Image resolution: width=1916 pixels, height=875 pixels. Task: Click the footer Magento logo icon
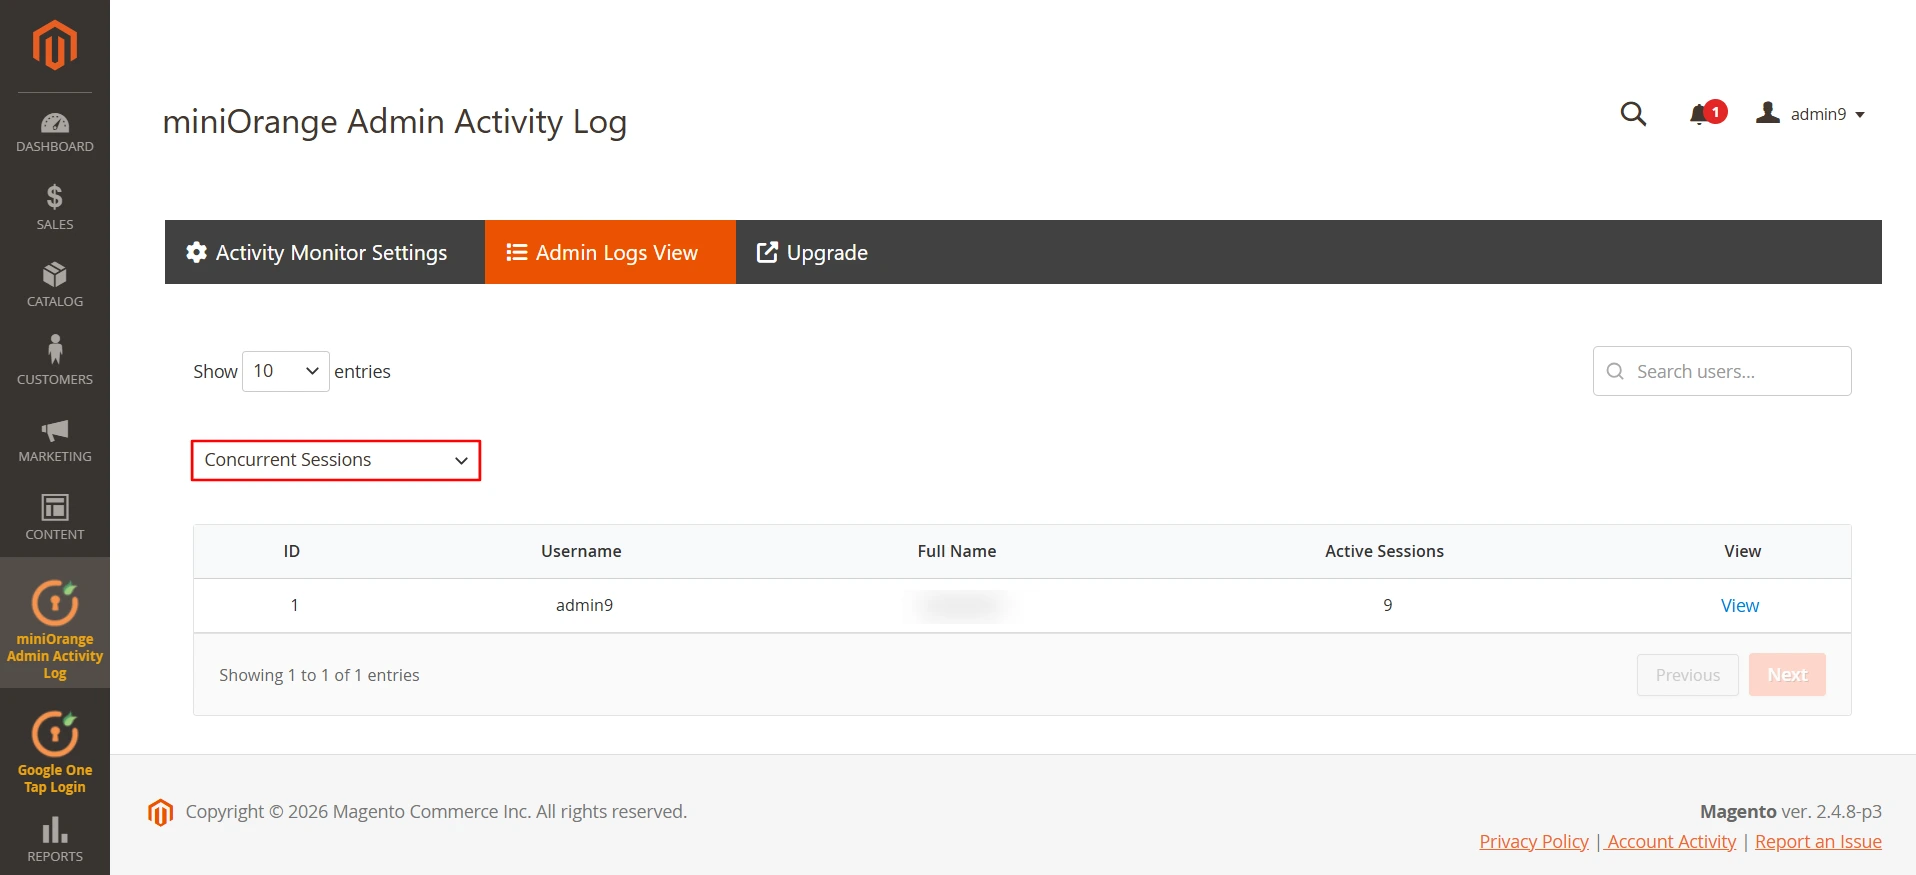[x=160, y=812]
